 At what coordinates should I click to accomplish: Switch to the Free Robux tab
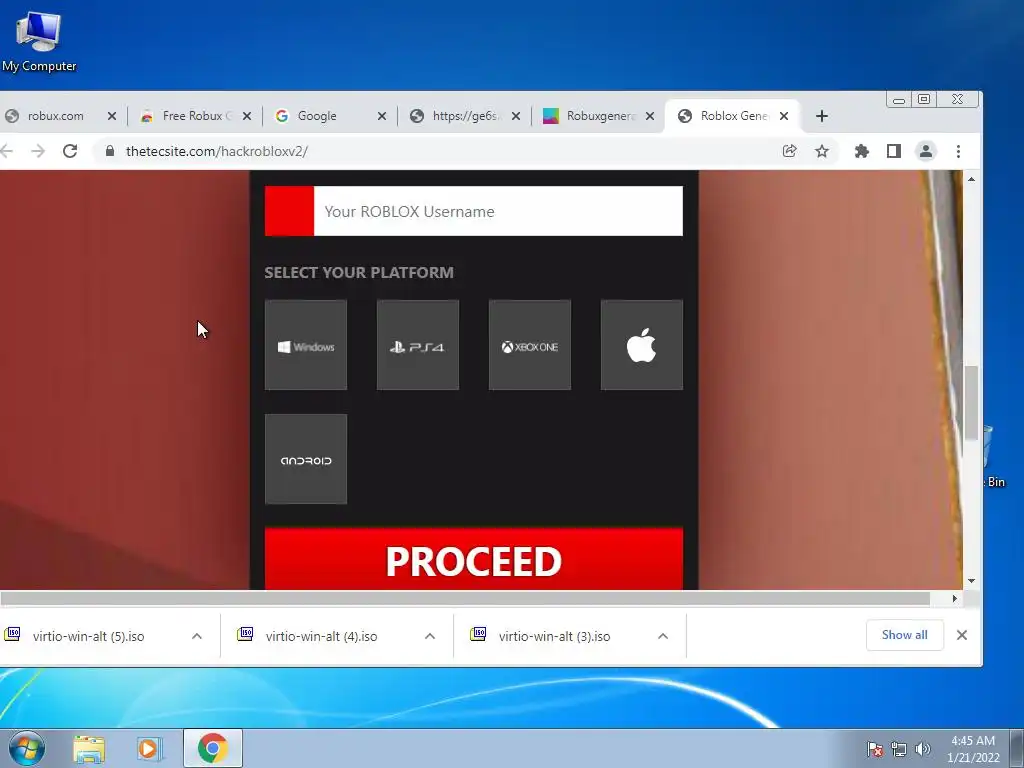point(195,116)
